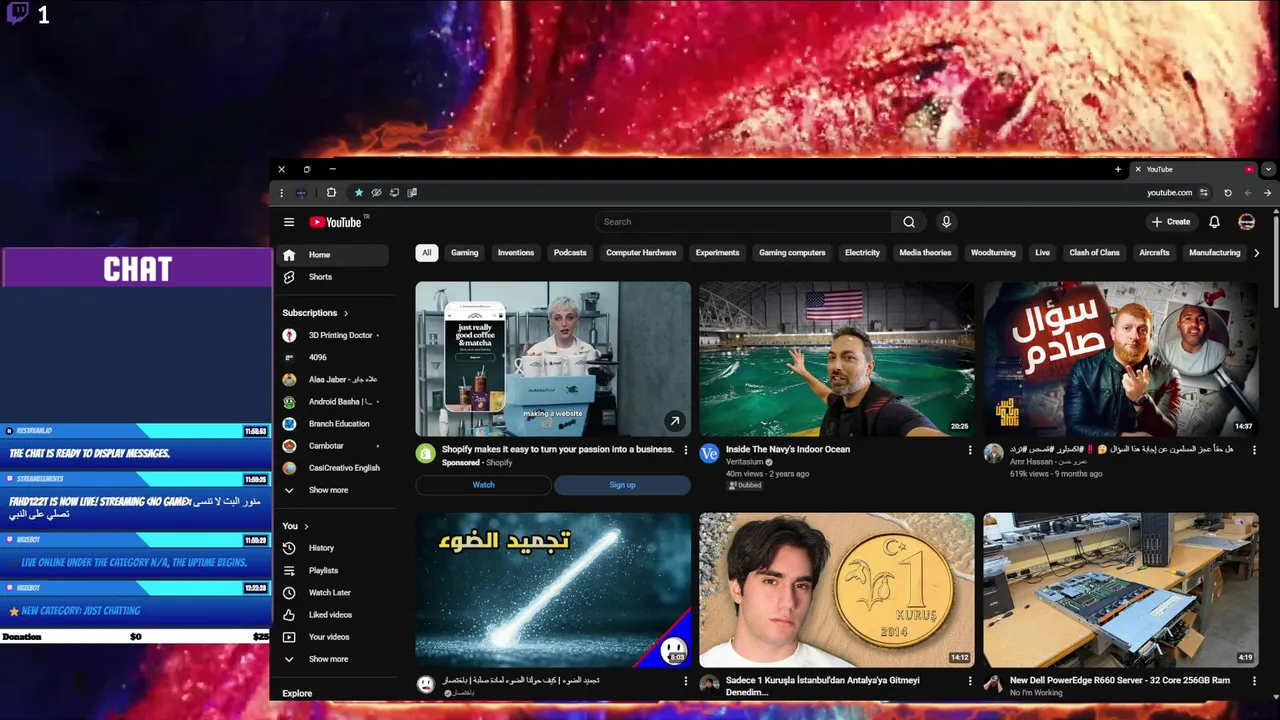Open Watch Later list
Image resolution: width=1280 pixels, height=720 pixels.
pyautogui.click(x=332, y=593)
